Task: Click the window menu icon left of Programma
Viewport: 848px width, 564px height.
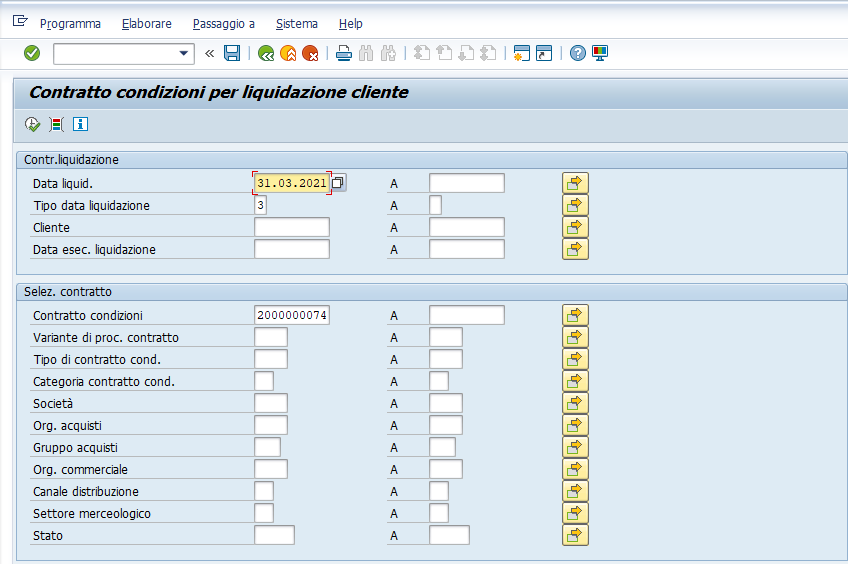Action: pos(20,21)
